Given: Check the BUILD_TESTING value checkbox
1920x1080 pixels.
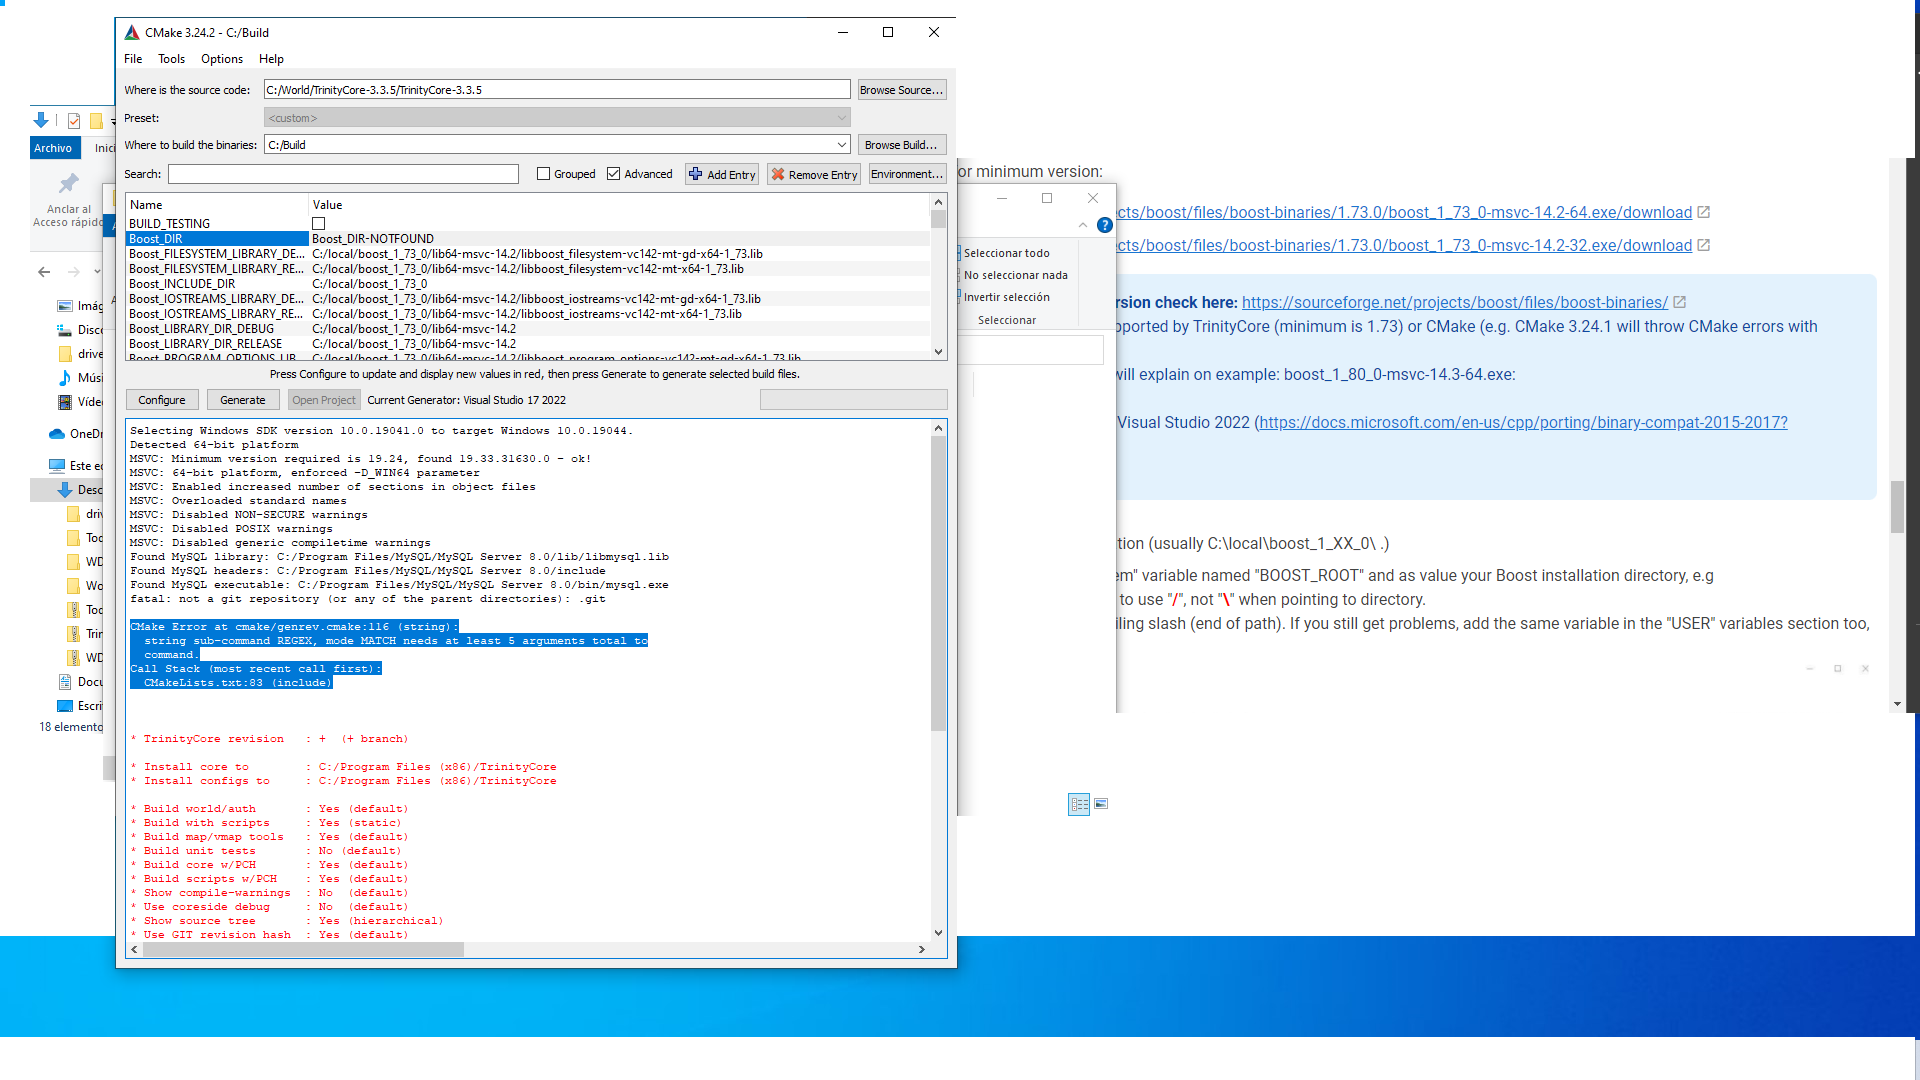Looking at the screenshot, I should (x=318, y=223).
